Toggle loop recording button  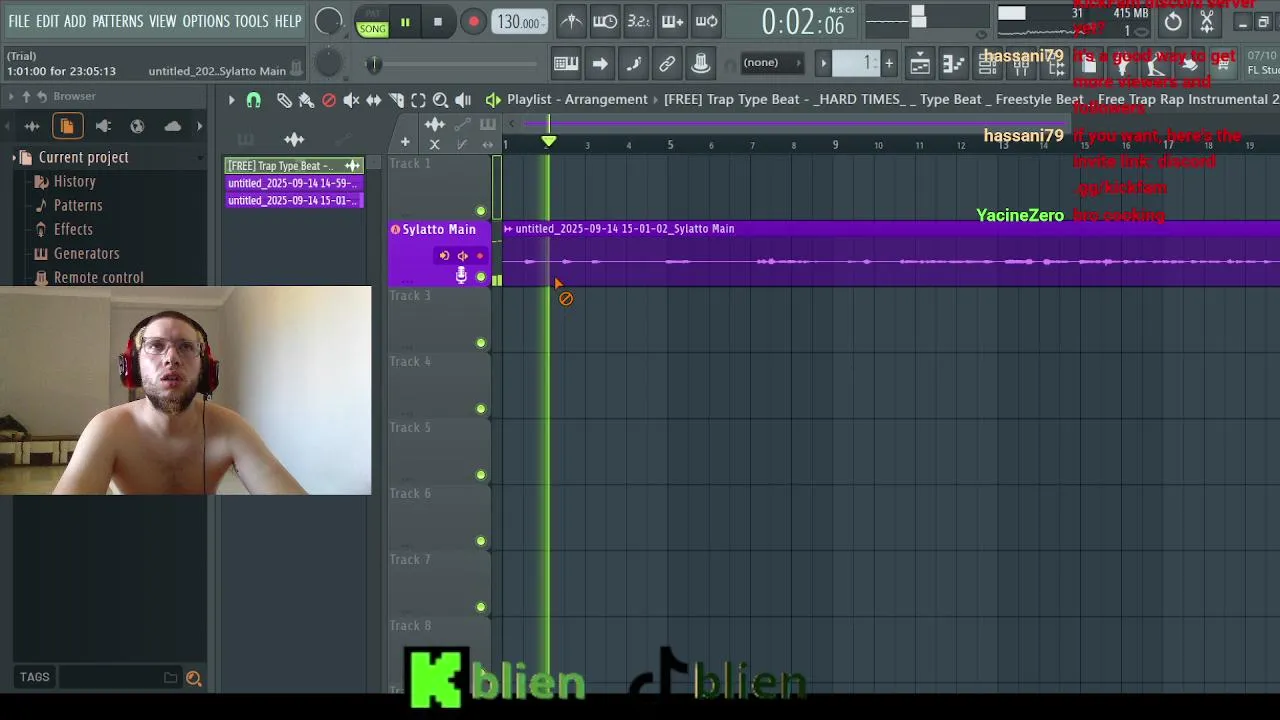pos(706,21)
